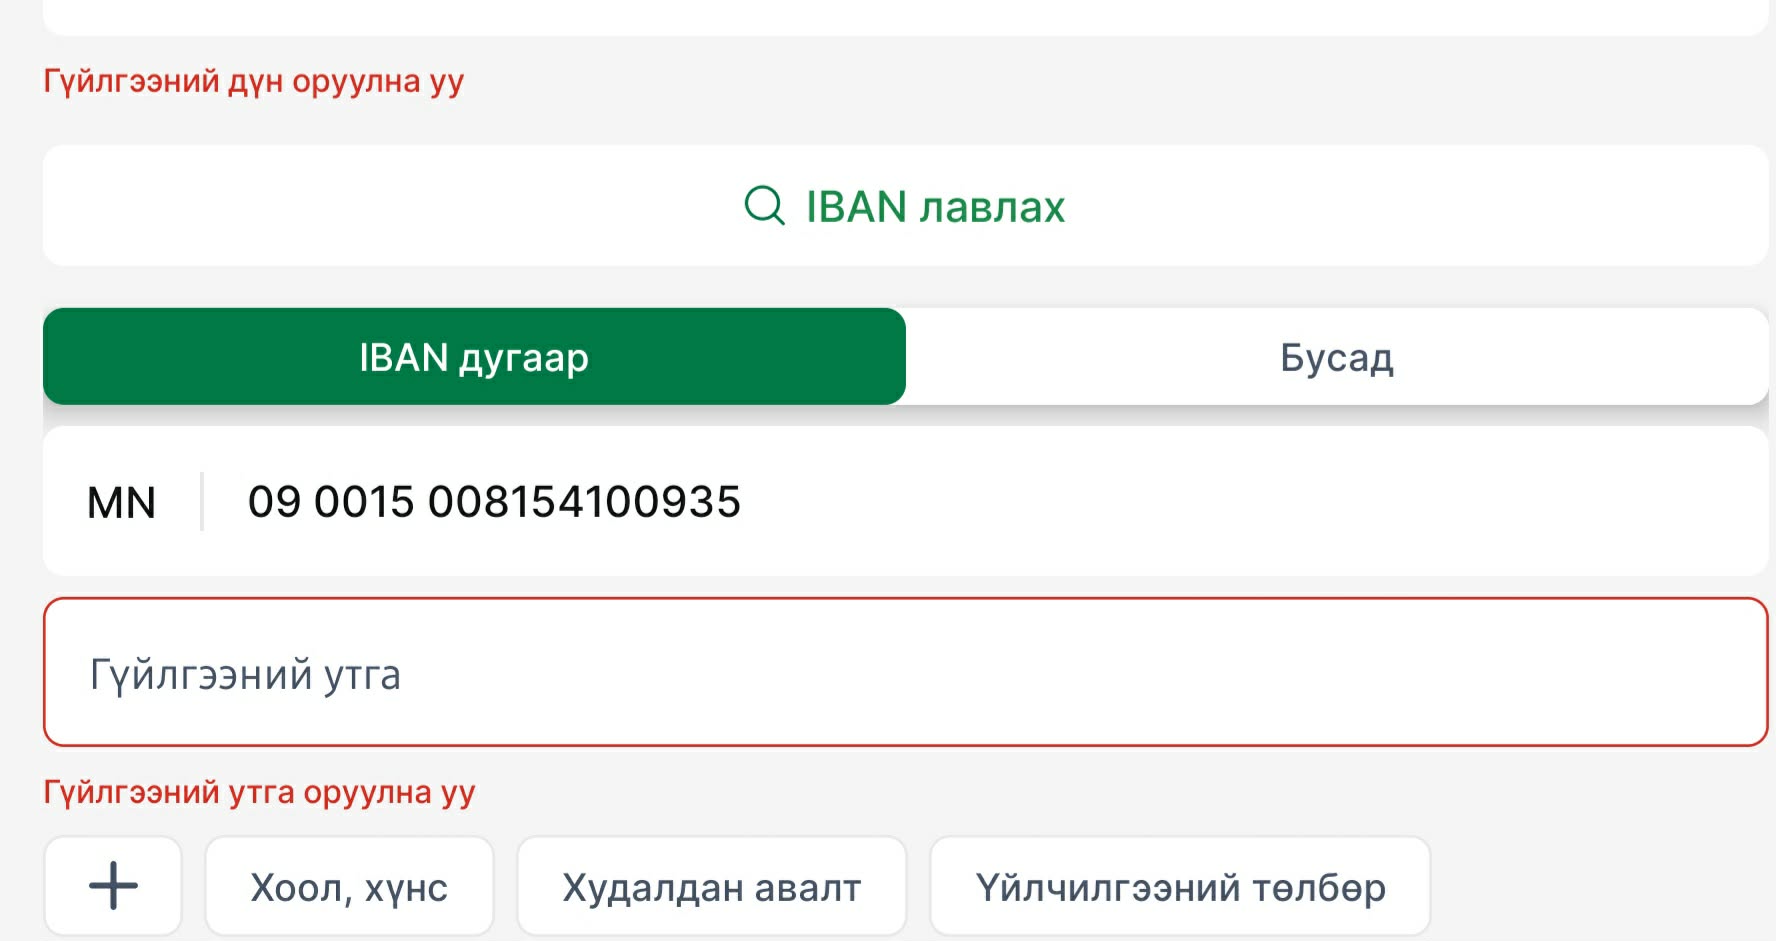
Task: Click empty space right of the IBAN number
Action: click(1250, 502)
